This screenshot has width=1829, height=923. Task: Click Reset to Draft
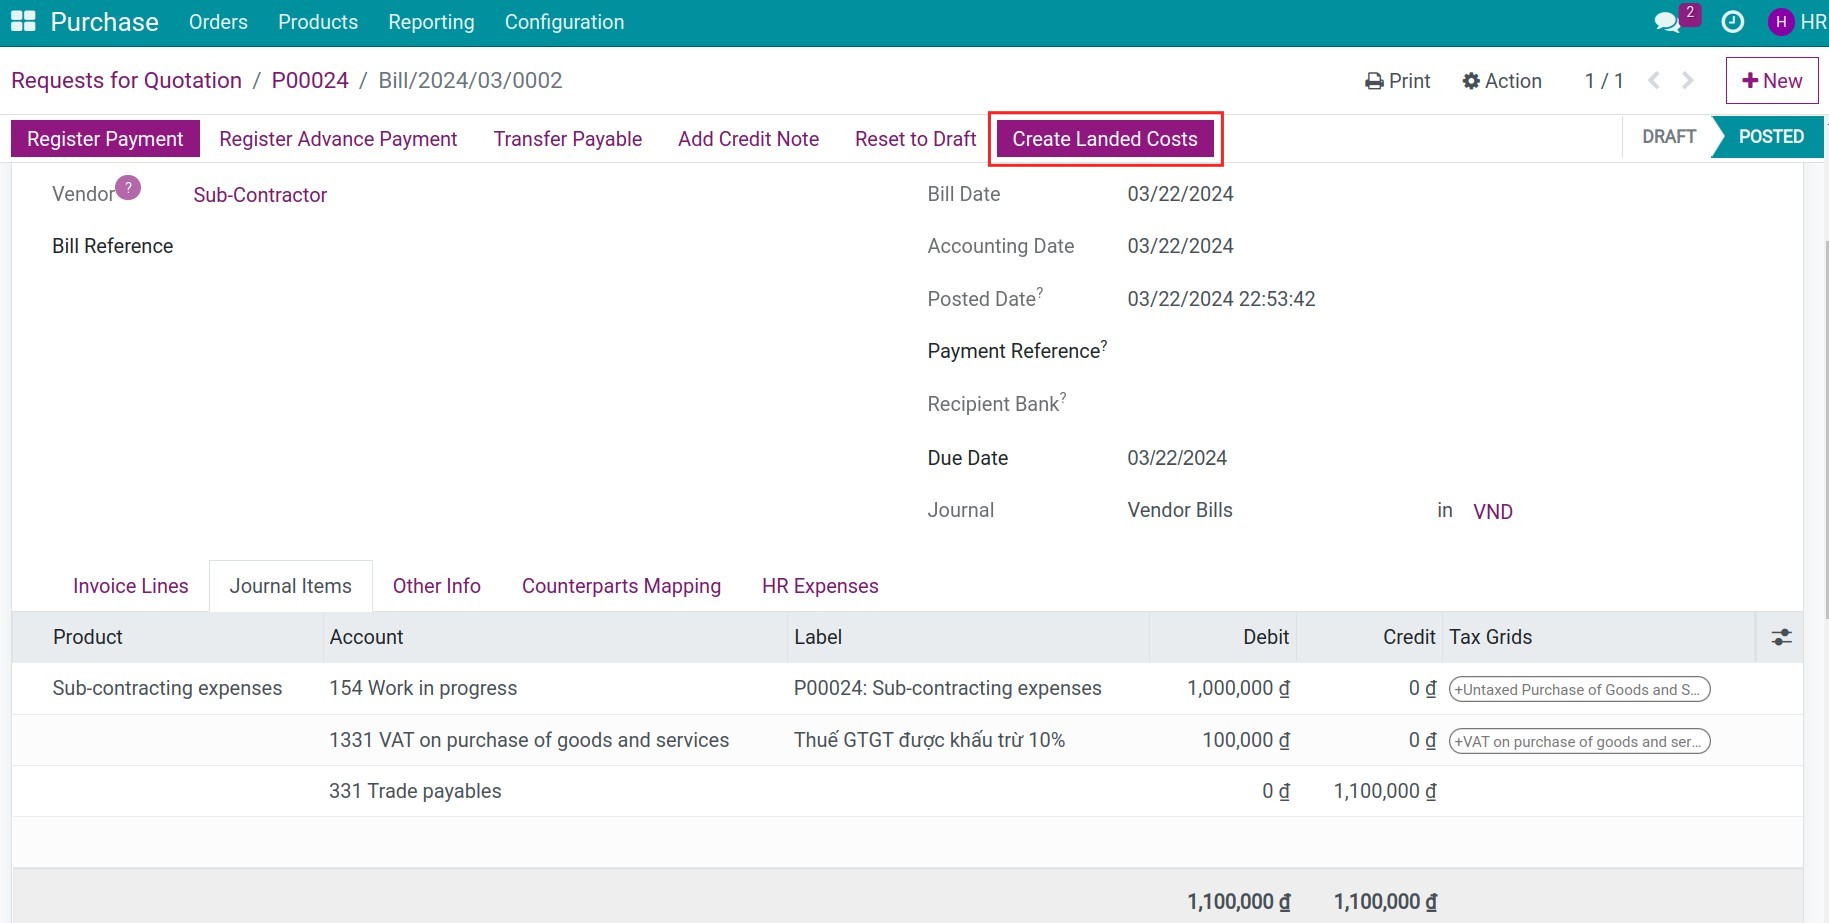pos(915,139)
